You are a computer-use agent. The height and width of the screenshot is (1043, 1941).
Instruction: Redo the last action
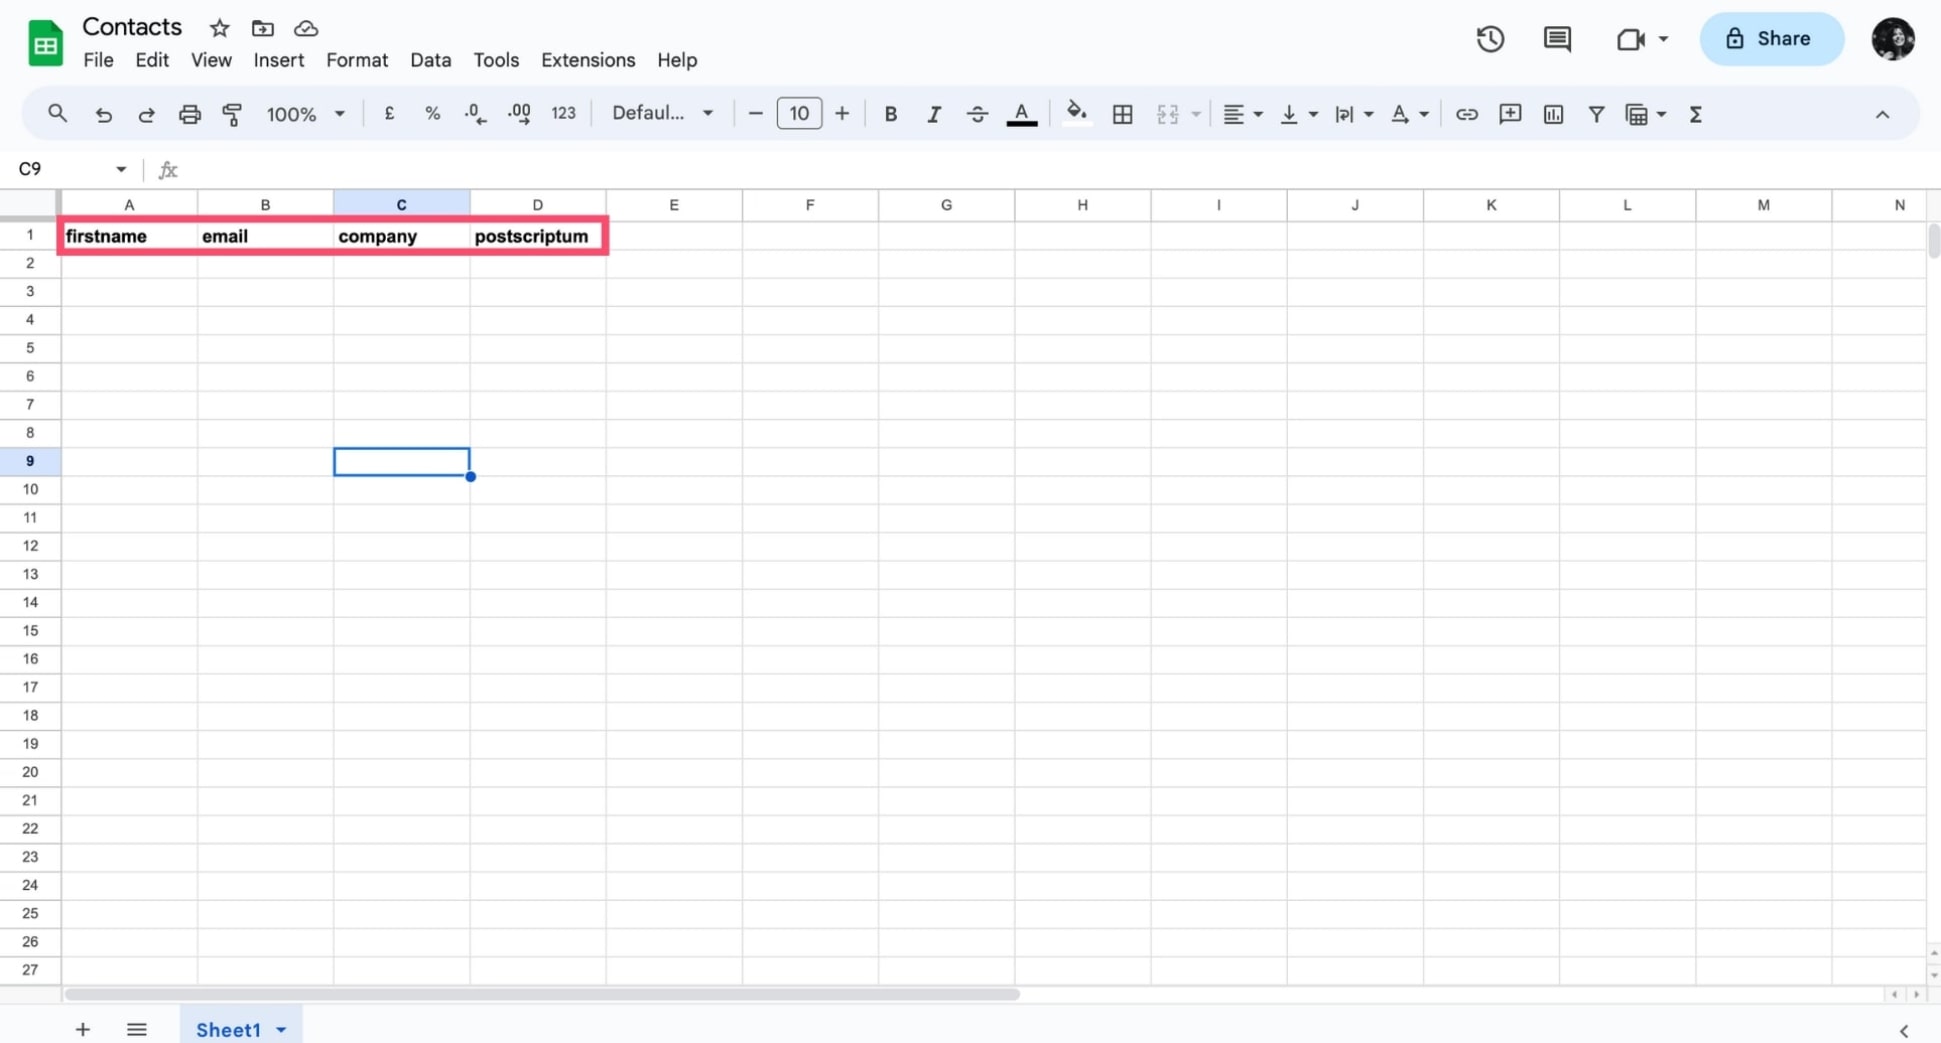click(x=146, y=114)
